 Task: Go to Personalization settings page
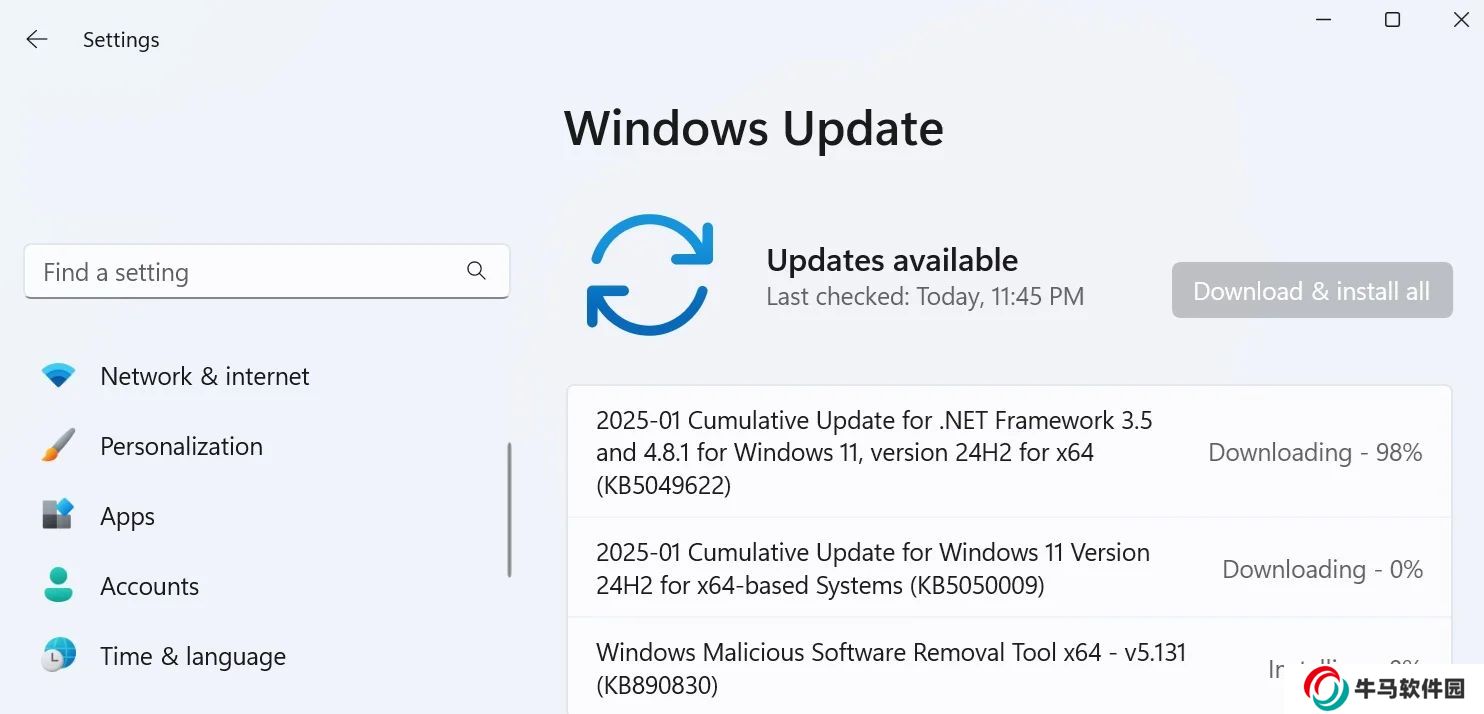[x=181, y=446]
